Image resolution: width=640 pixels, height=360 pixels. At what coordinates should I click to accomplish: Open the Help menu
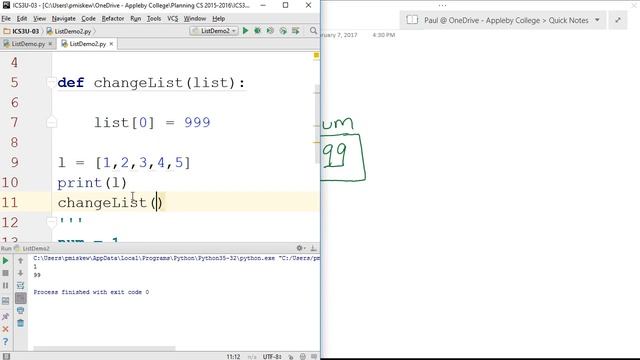point(218,18)
